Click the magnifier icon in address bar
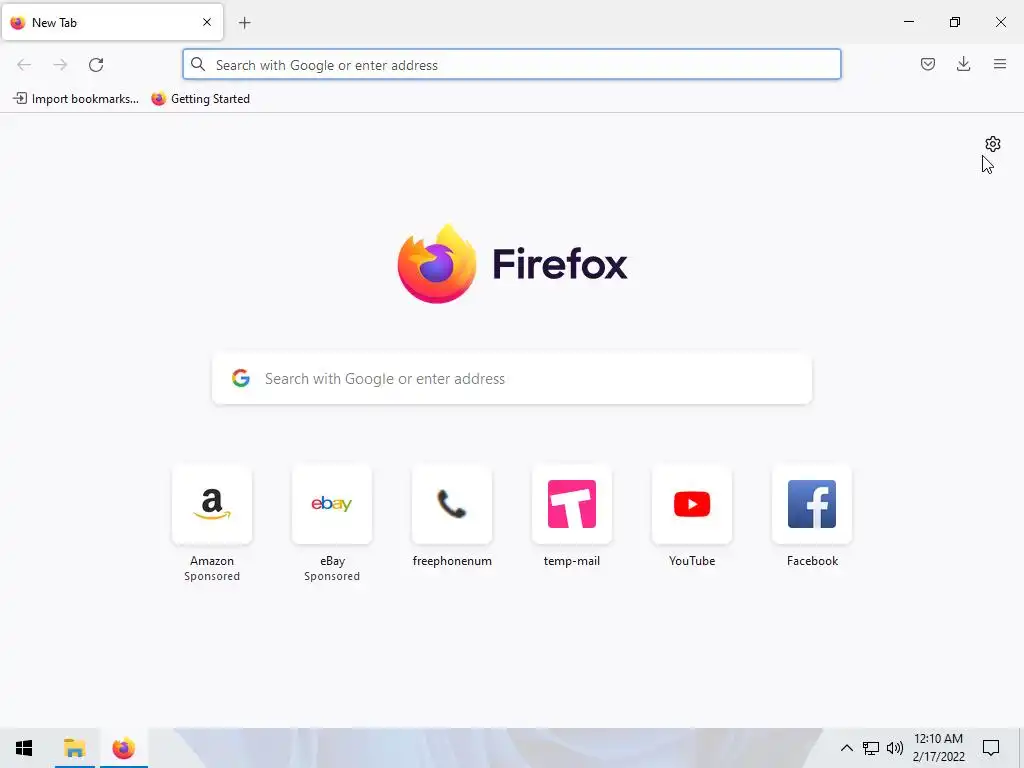Screen dimensions: 1024x768 coord(198,64)
